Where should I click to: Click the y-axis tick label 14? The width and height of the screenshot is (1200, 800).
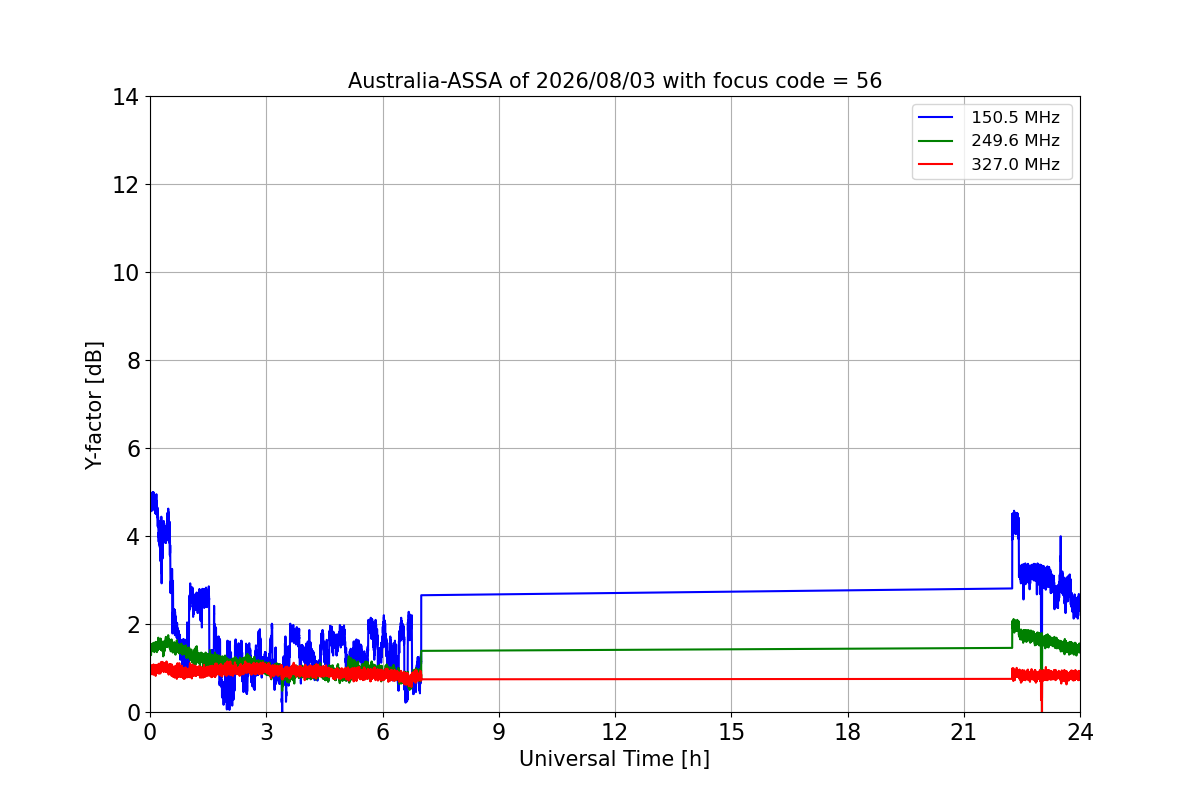[126, 97]
